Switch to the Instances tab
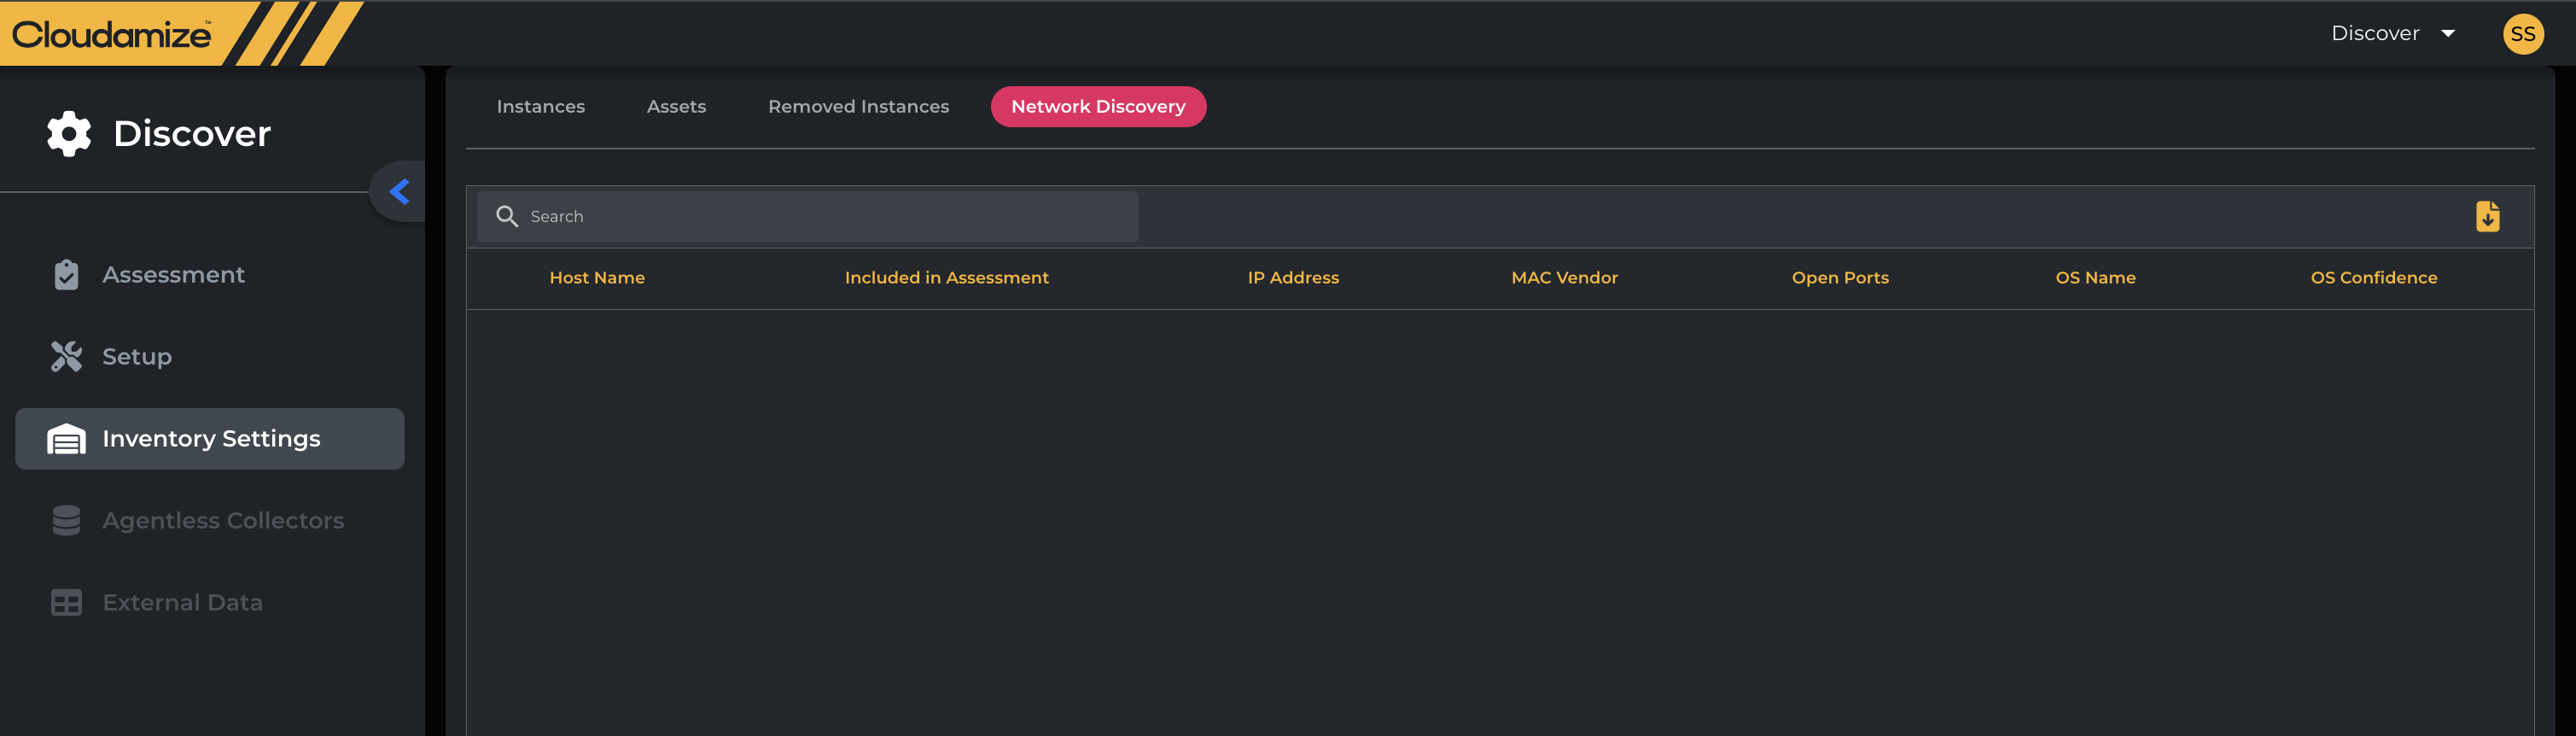The width and height of the screenshot is (2576, 736). pyautogui.click(x=541, y=107)
